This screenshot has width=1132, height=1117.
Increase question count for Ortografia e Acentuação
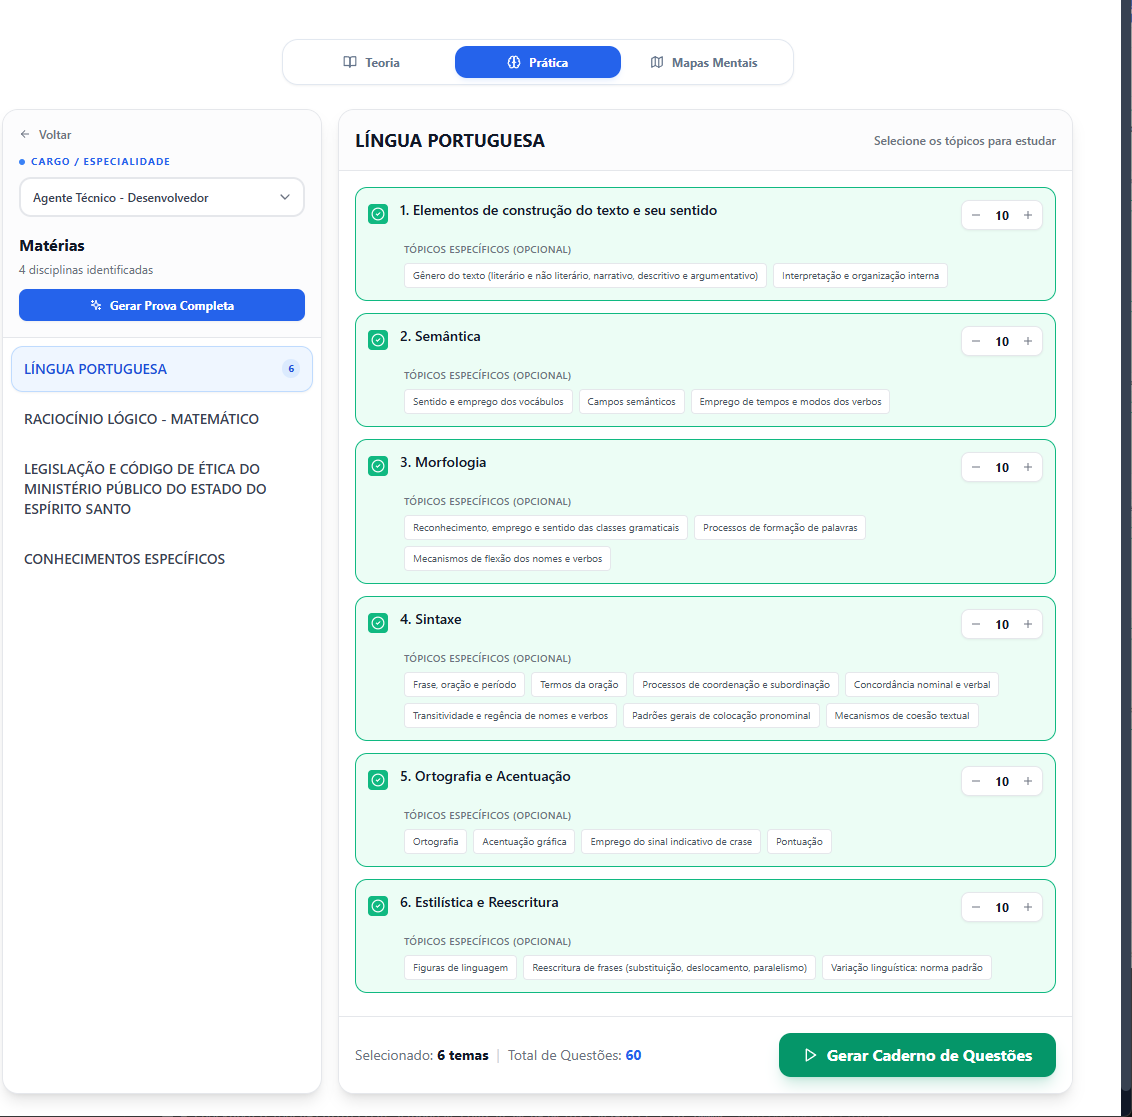[x=1028, y=781]
